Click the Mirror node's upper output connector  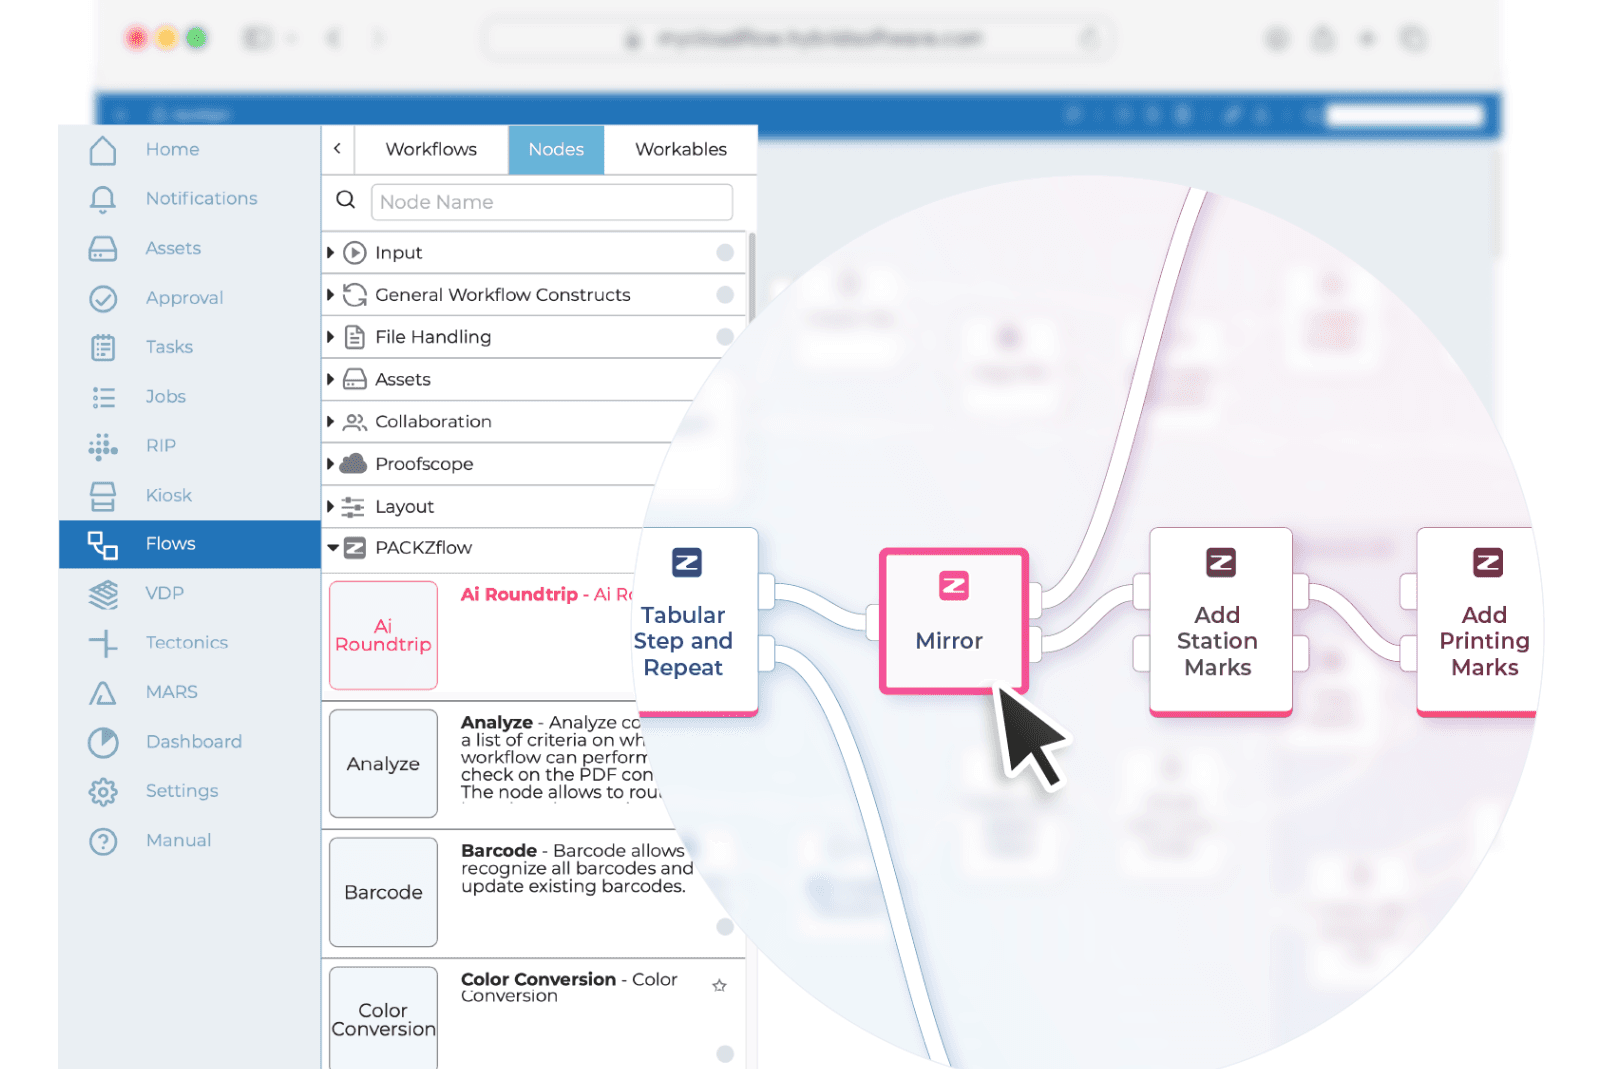pos(1035,600)
